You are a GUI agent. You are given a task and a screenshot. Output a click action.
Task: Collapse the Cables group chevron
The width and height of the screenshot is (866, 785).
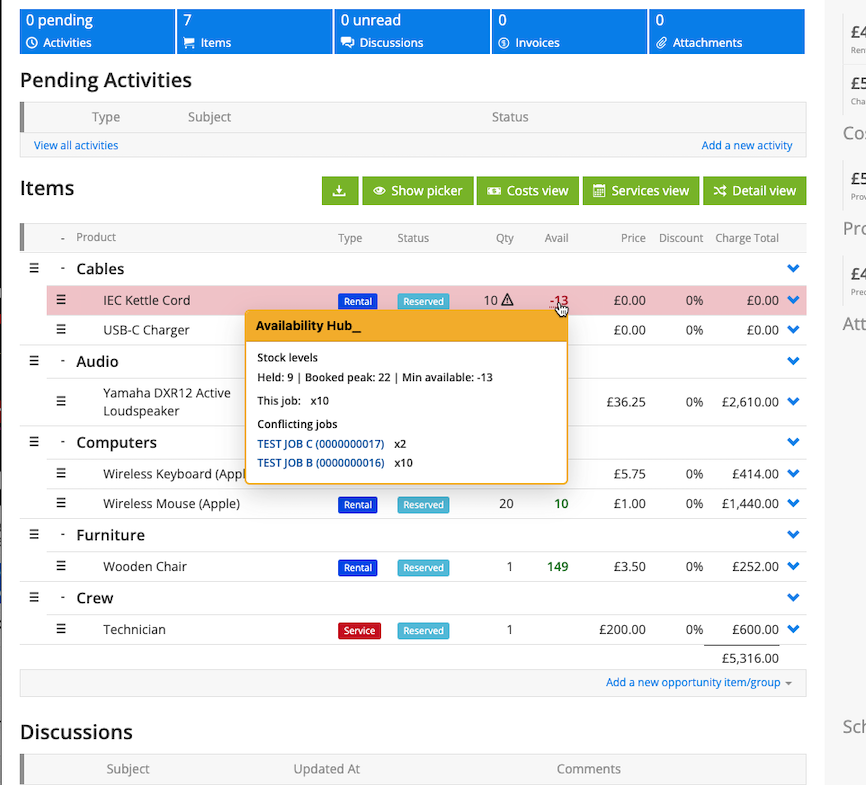(x=793, y=268)
